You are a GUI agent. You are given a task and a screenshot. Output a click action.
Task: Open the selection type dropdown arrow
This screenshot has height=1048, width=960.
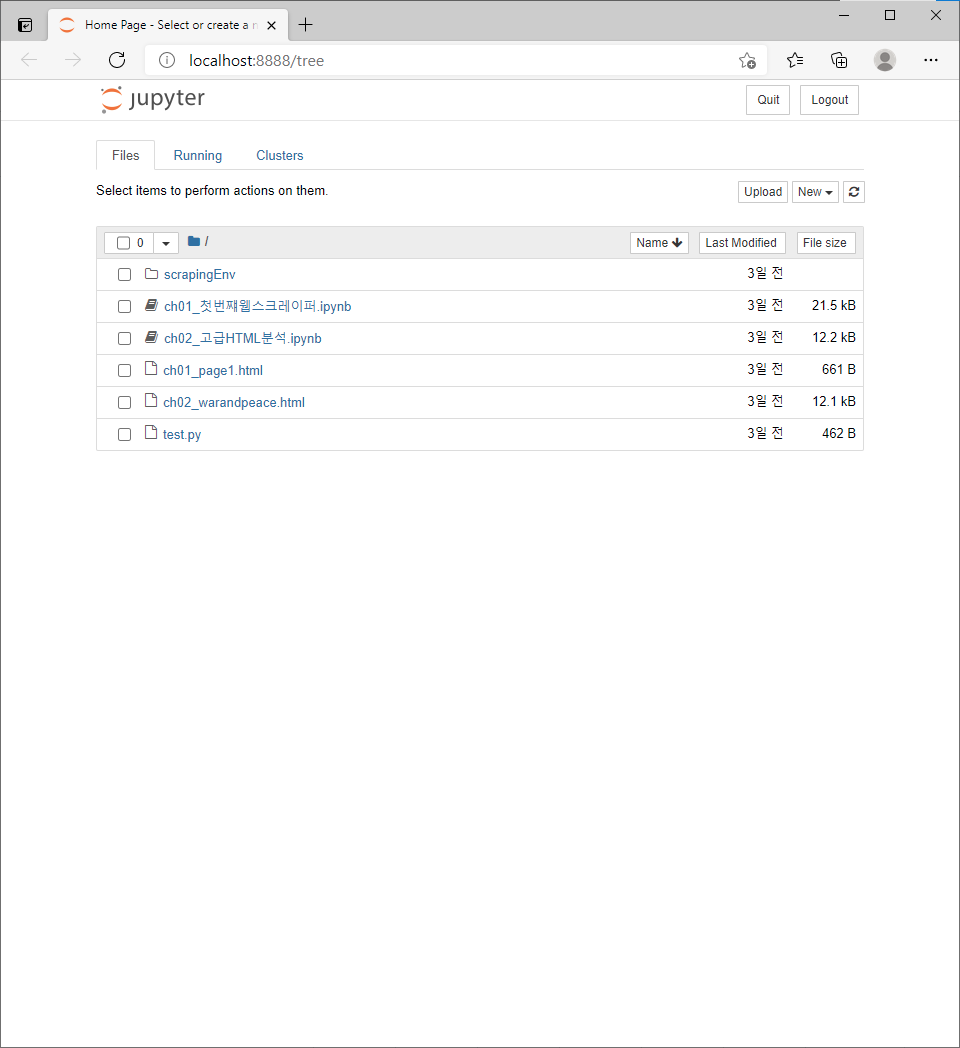pyautogui.click(x=166, y=243)
